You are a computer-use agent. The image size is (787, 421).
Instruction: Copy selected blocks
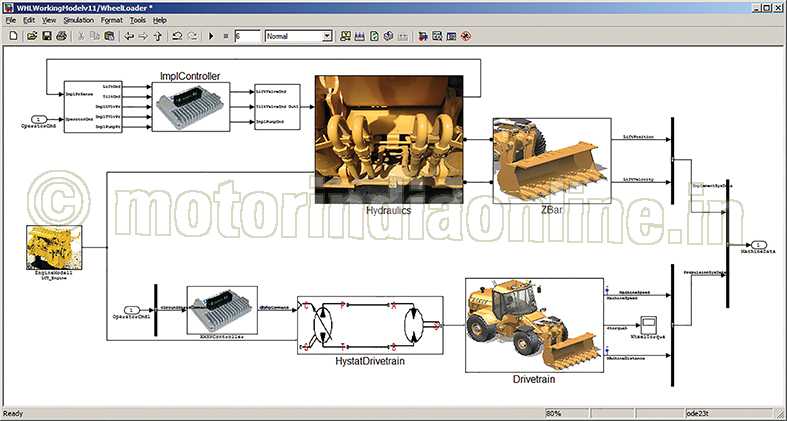click(95, 36)
